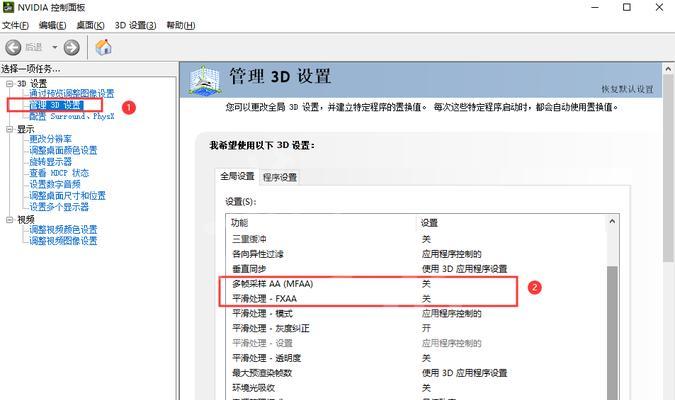Select 调整视频颜色设置 in tree
The height and width of the screenshot is (400, 675).
63,229
